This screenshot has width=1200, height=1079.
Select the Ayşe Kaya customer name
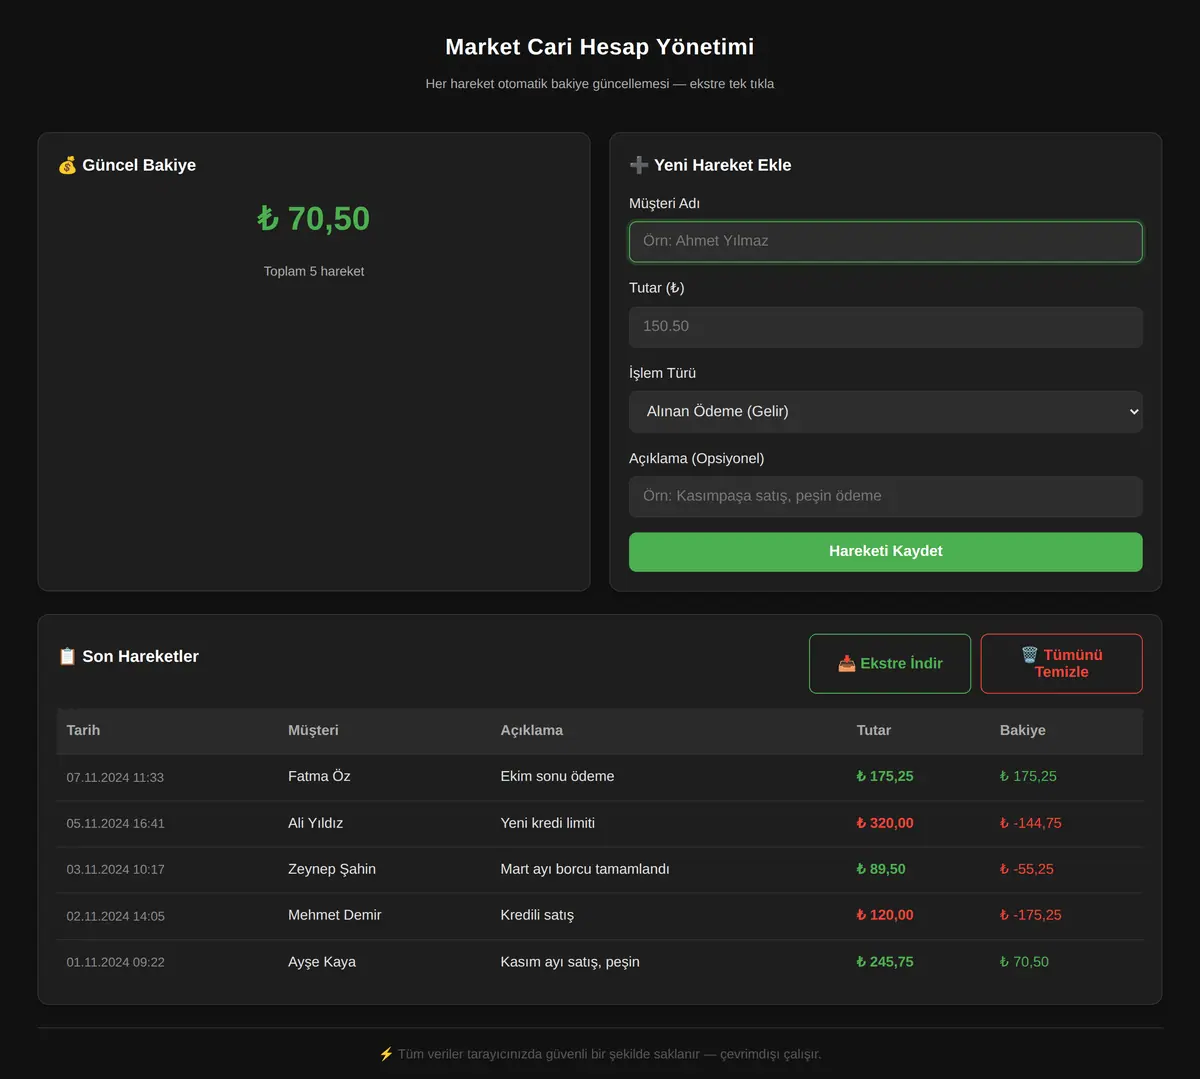(x=322, y=962)
